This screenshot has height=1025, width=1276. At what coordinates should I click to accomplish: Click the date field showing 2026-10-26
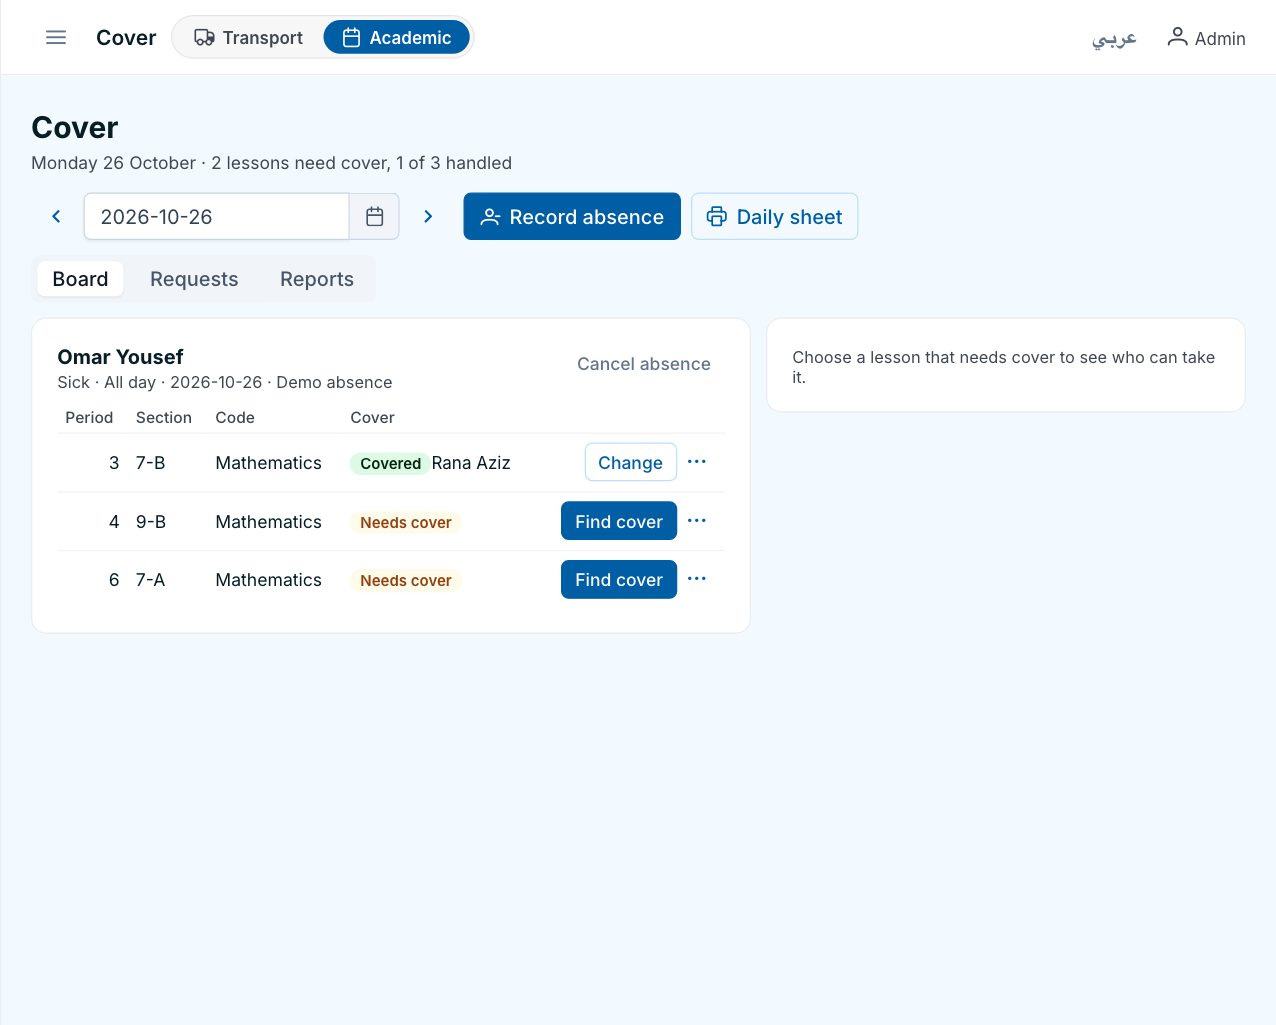click(216, 216)
